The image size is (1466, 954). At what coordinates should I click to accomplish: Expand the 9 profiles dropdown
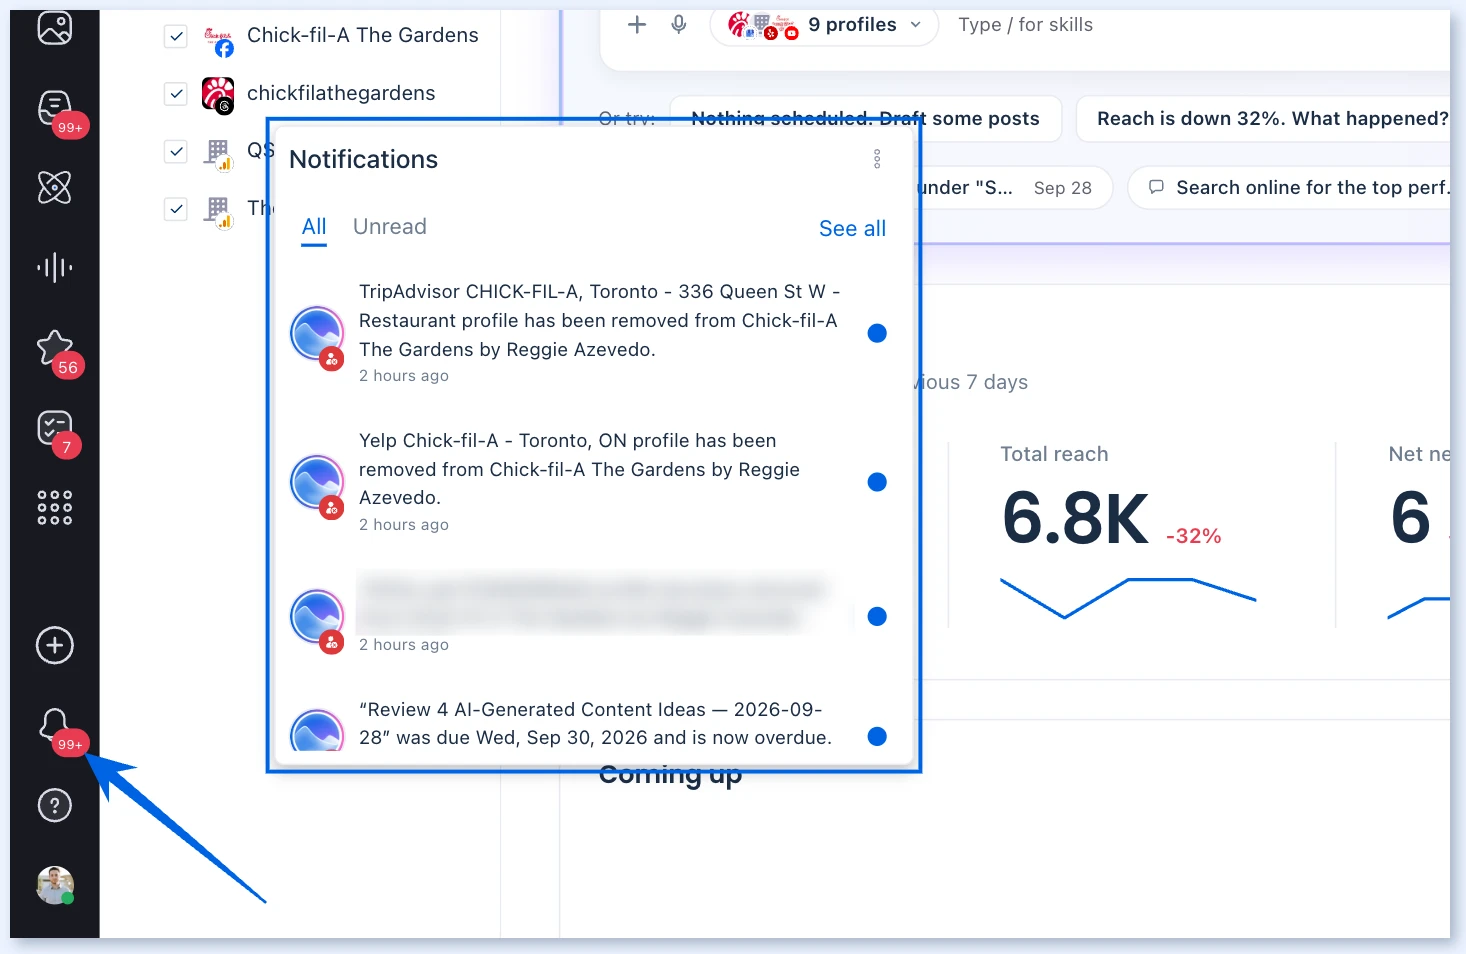824,25
